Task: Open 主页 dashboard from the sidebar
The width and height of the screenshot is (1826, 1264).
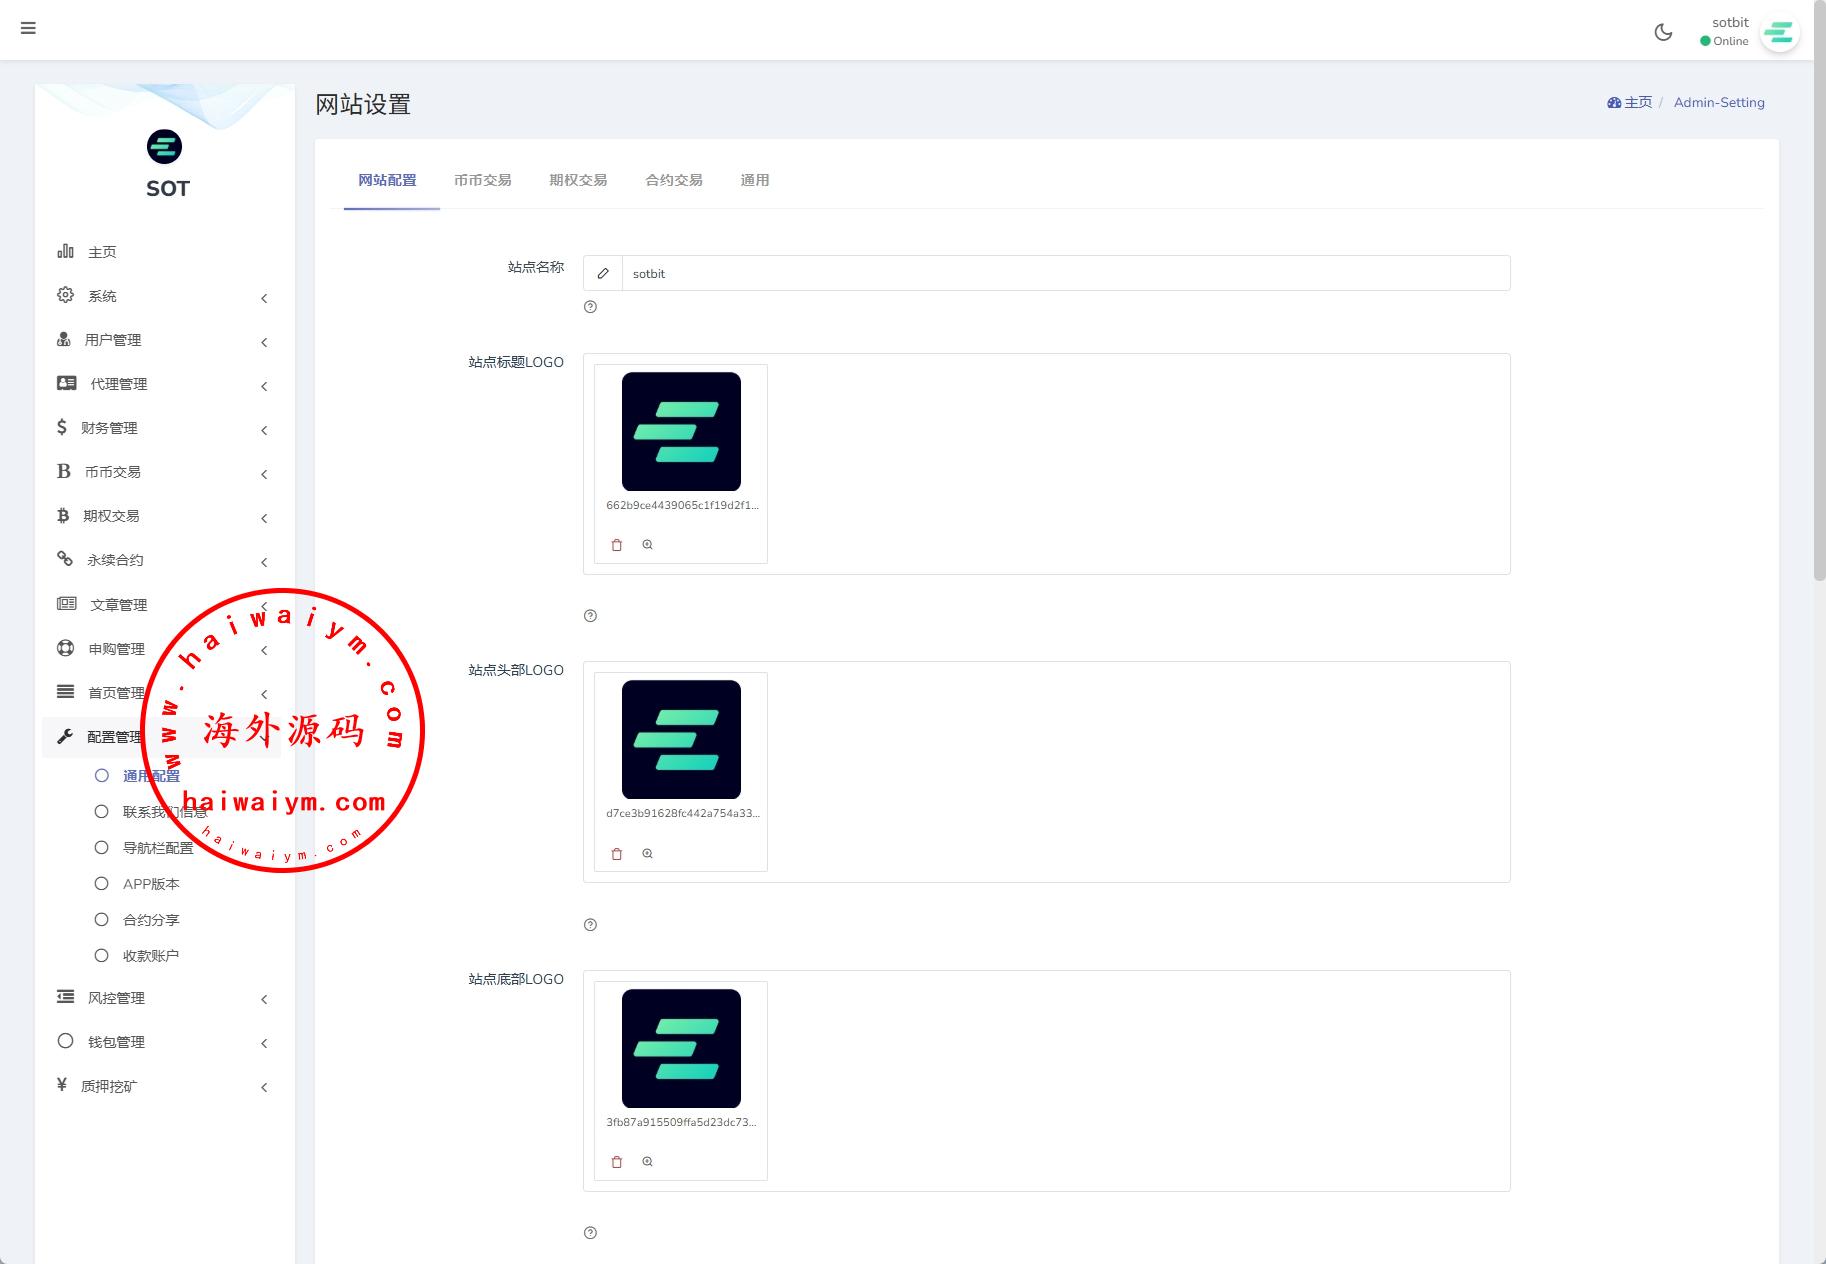Action: pos(101,252)
